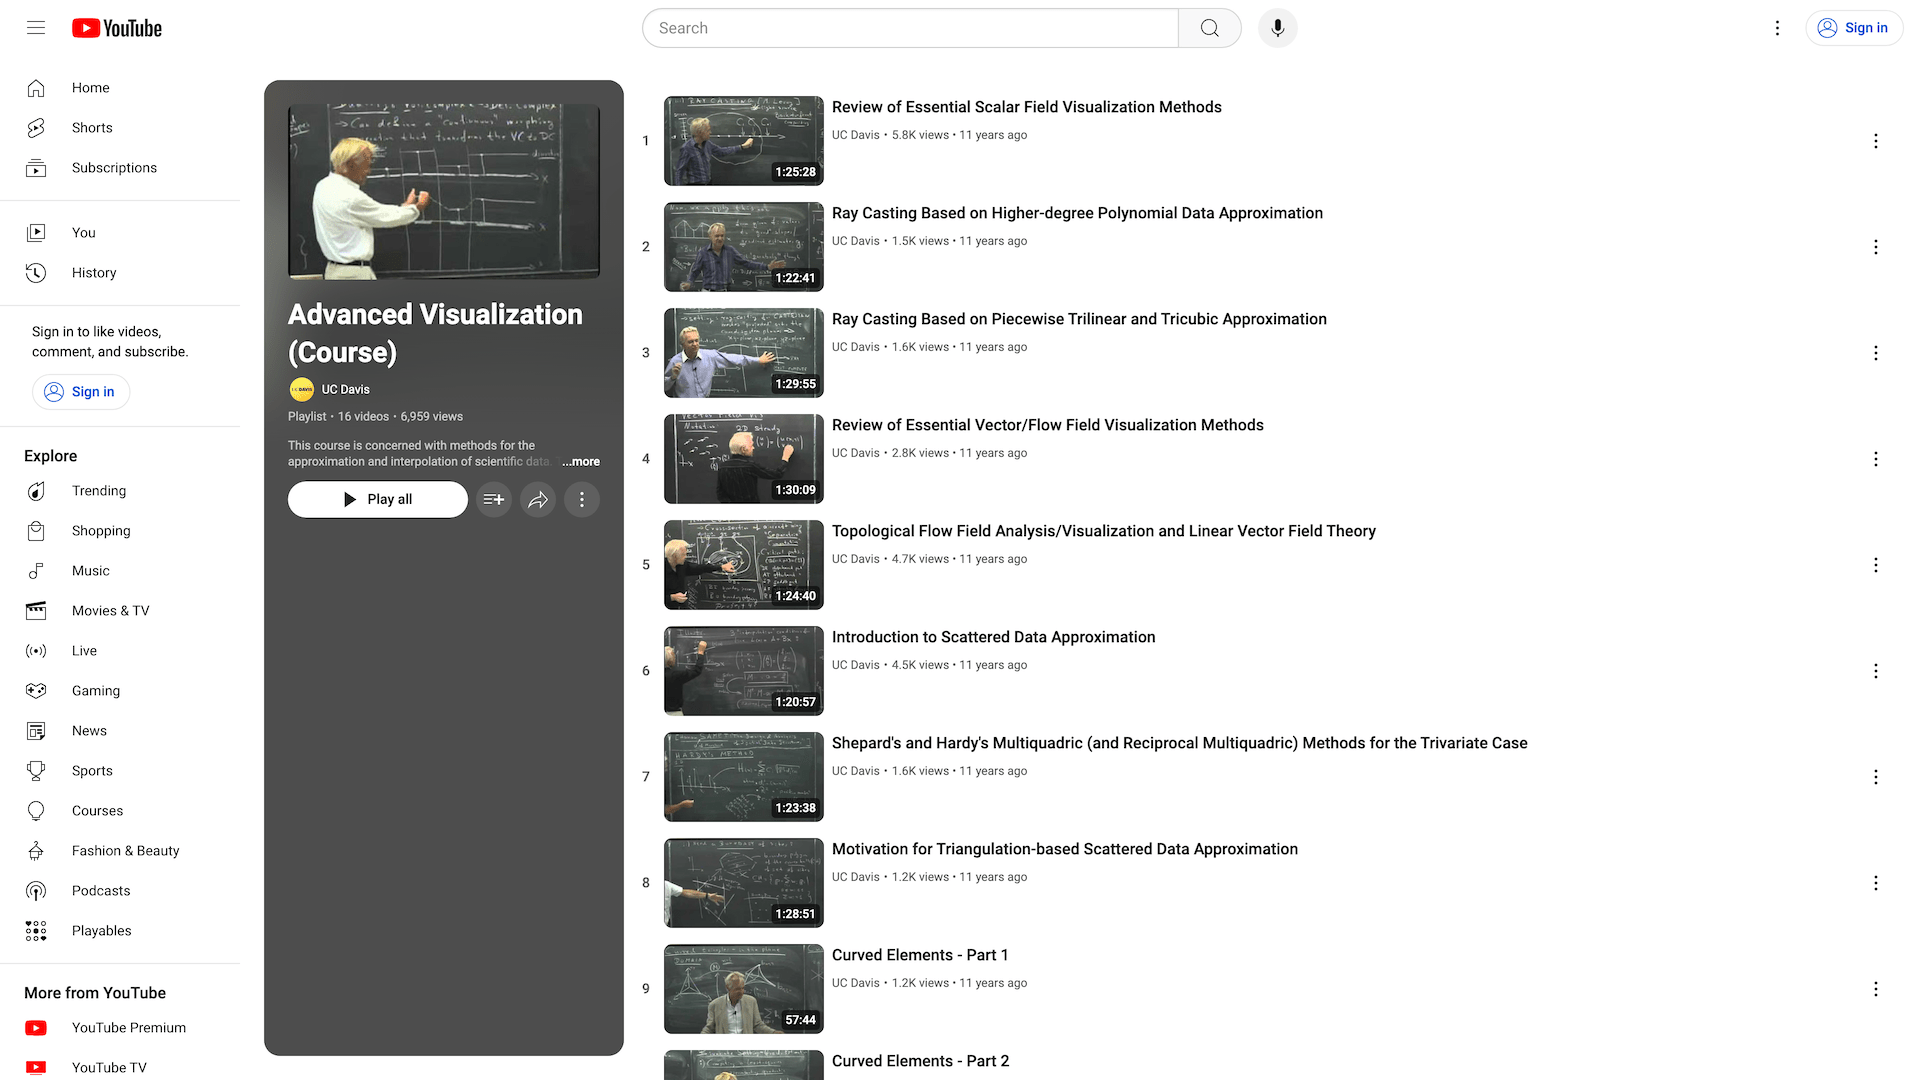1920x1080 pixels.
Task: Click the YouTube logo
Action: tap(117, 28)
